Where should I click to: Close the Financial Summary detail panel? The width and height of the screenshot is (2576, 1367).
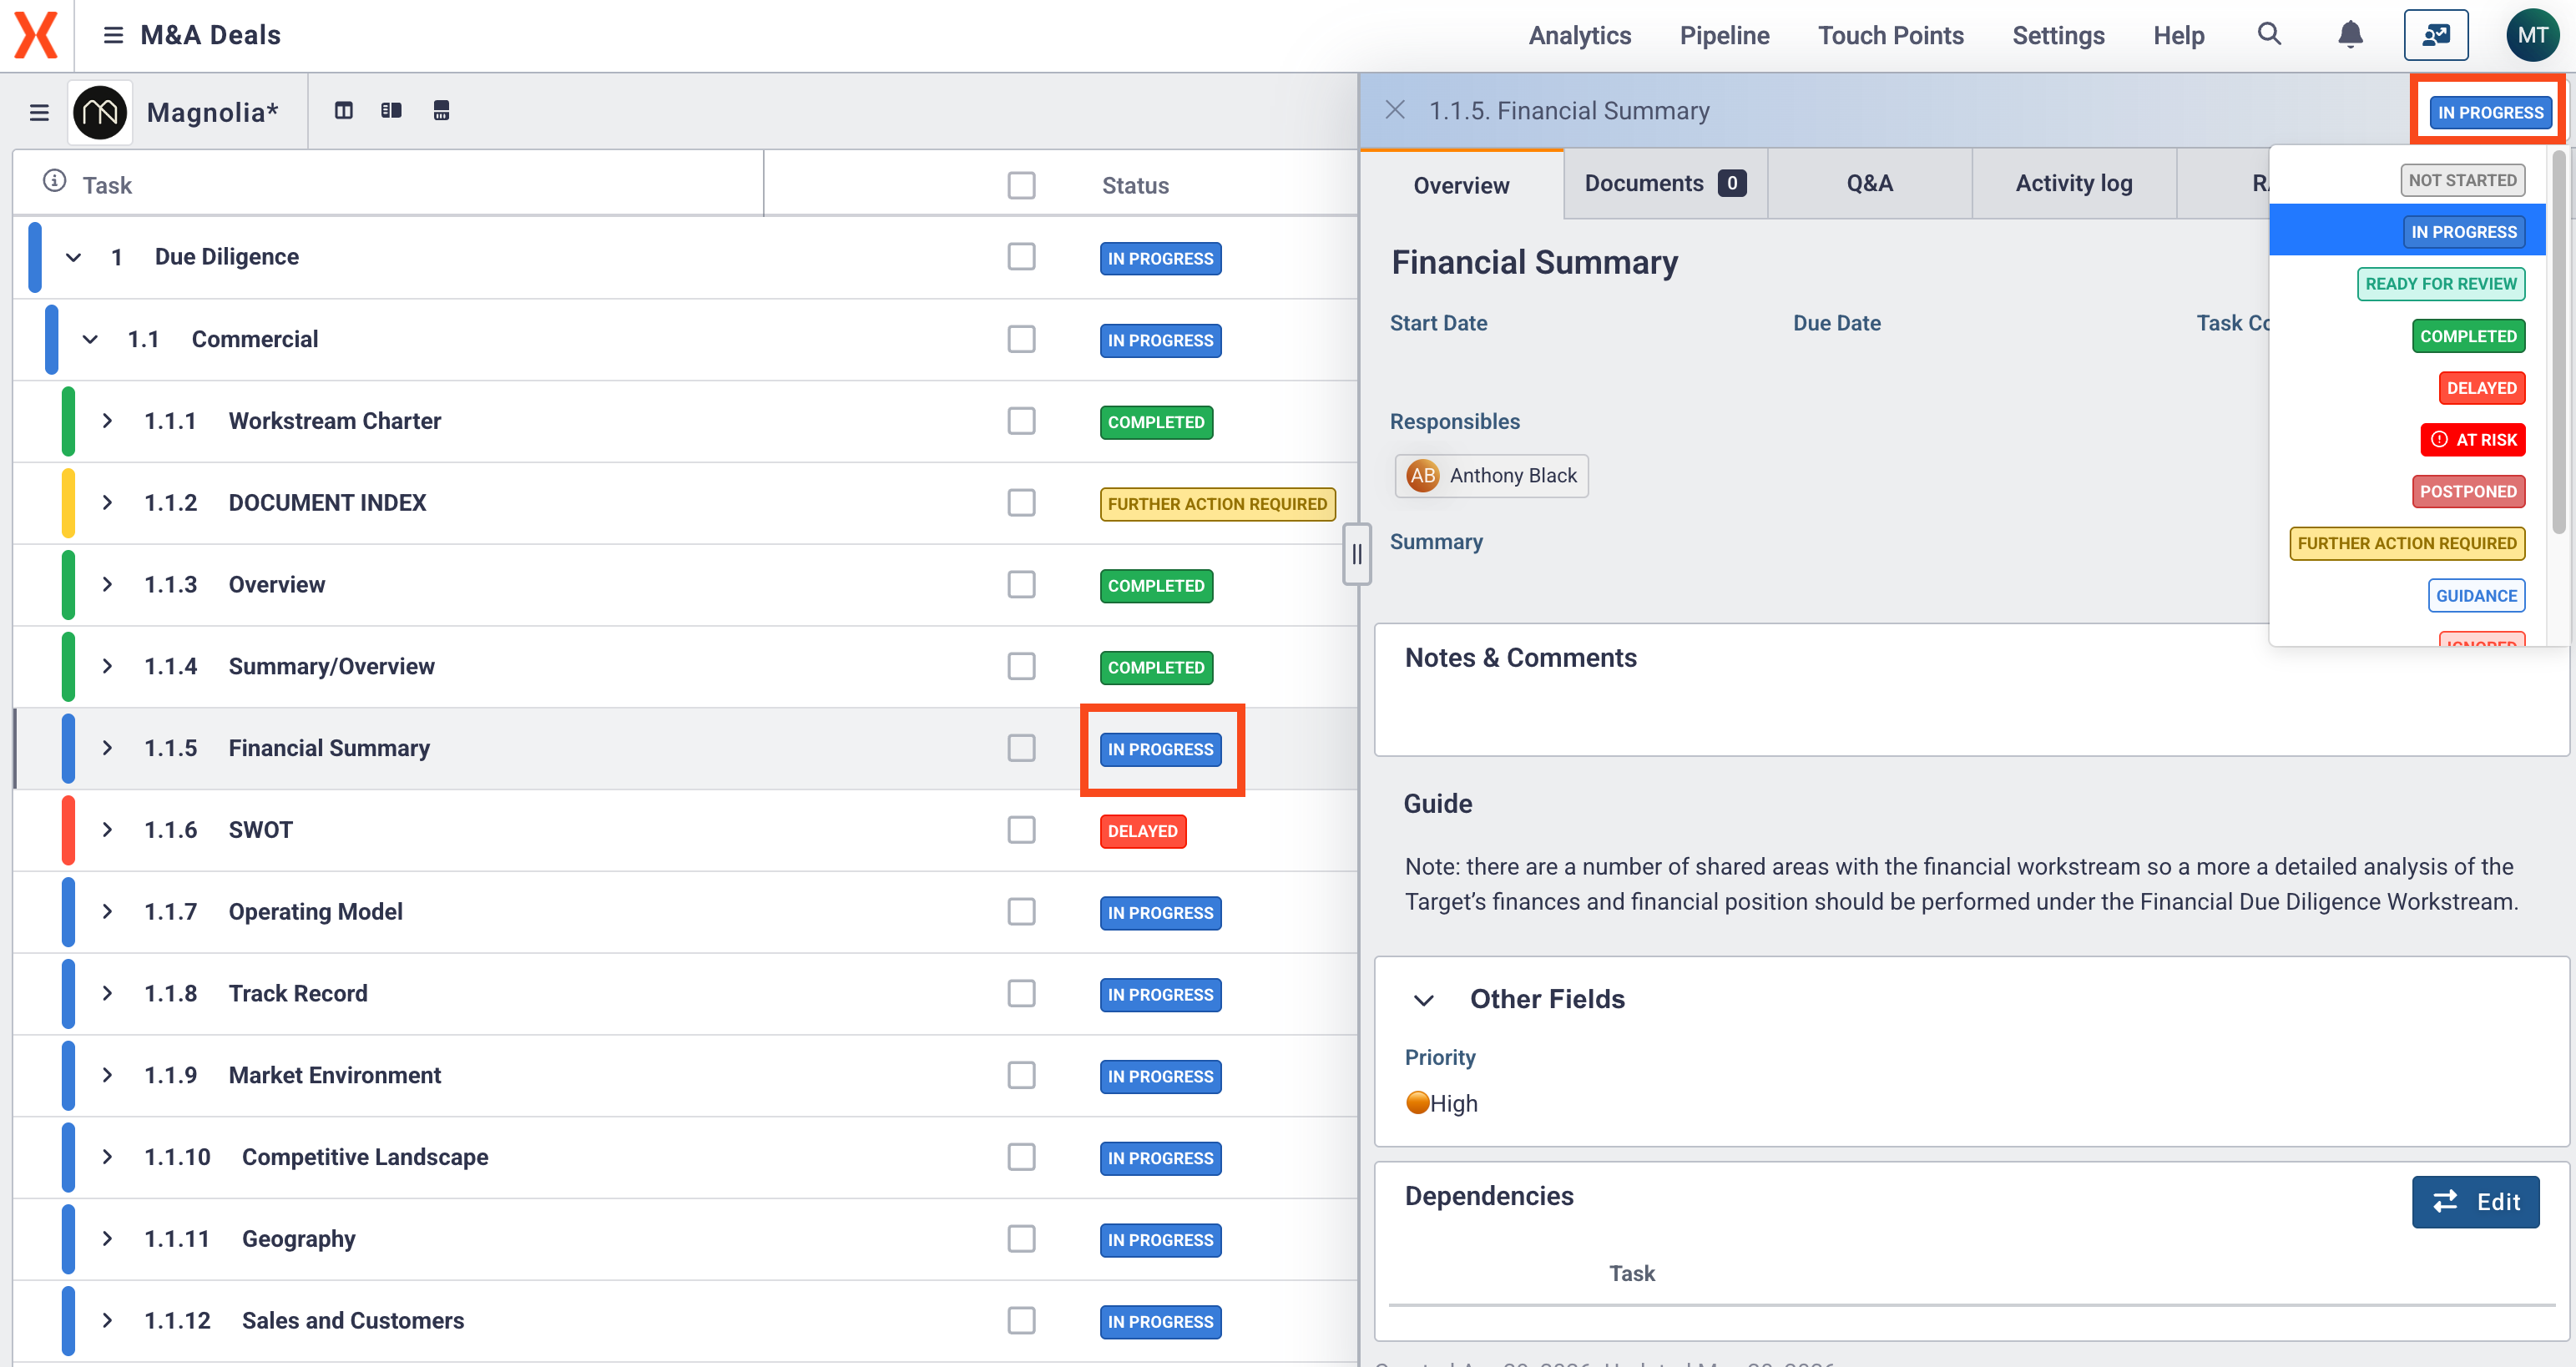[1395, 110]
